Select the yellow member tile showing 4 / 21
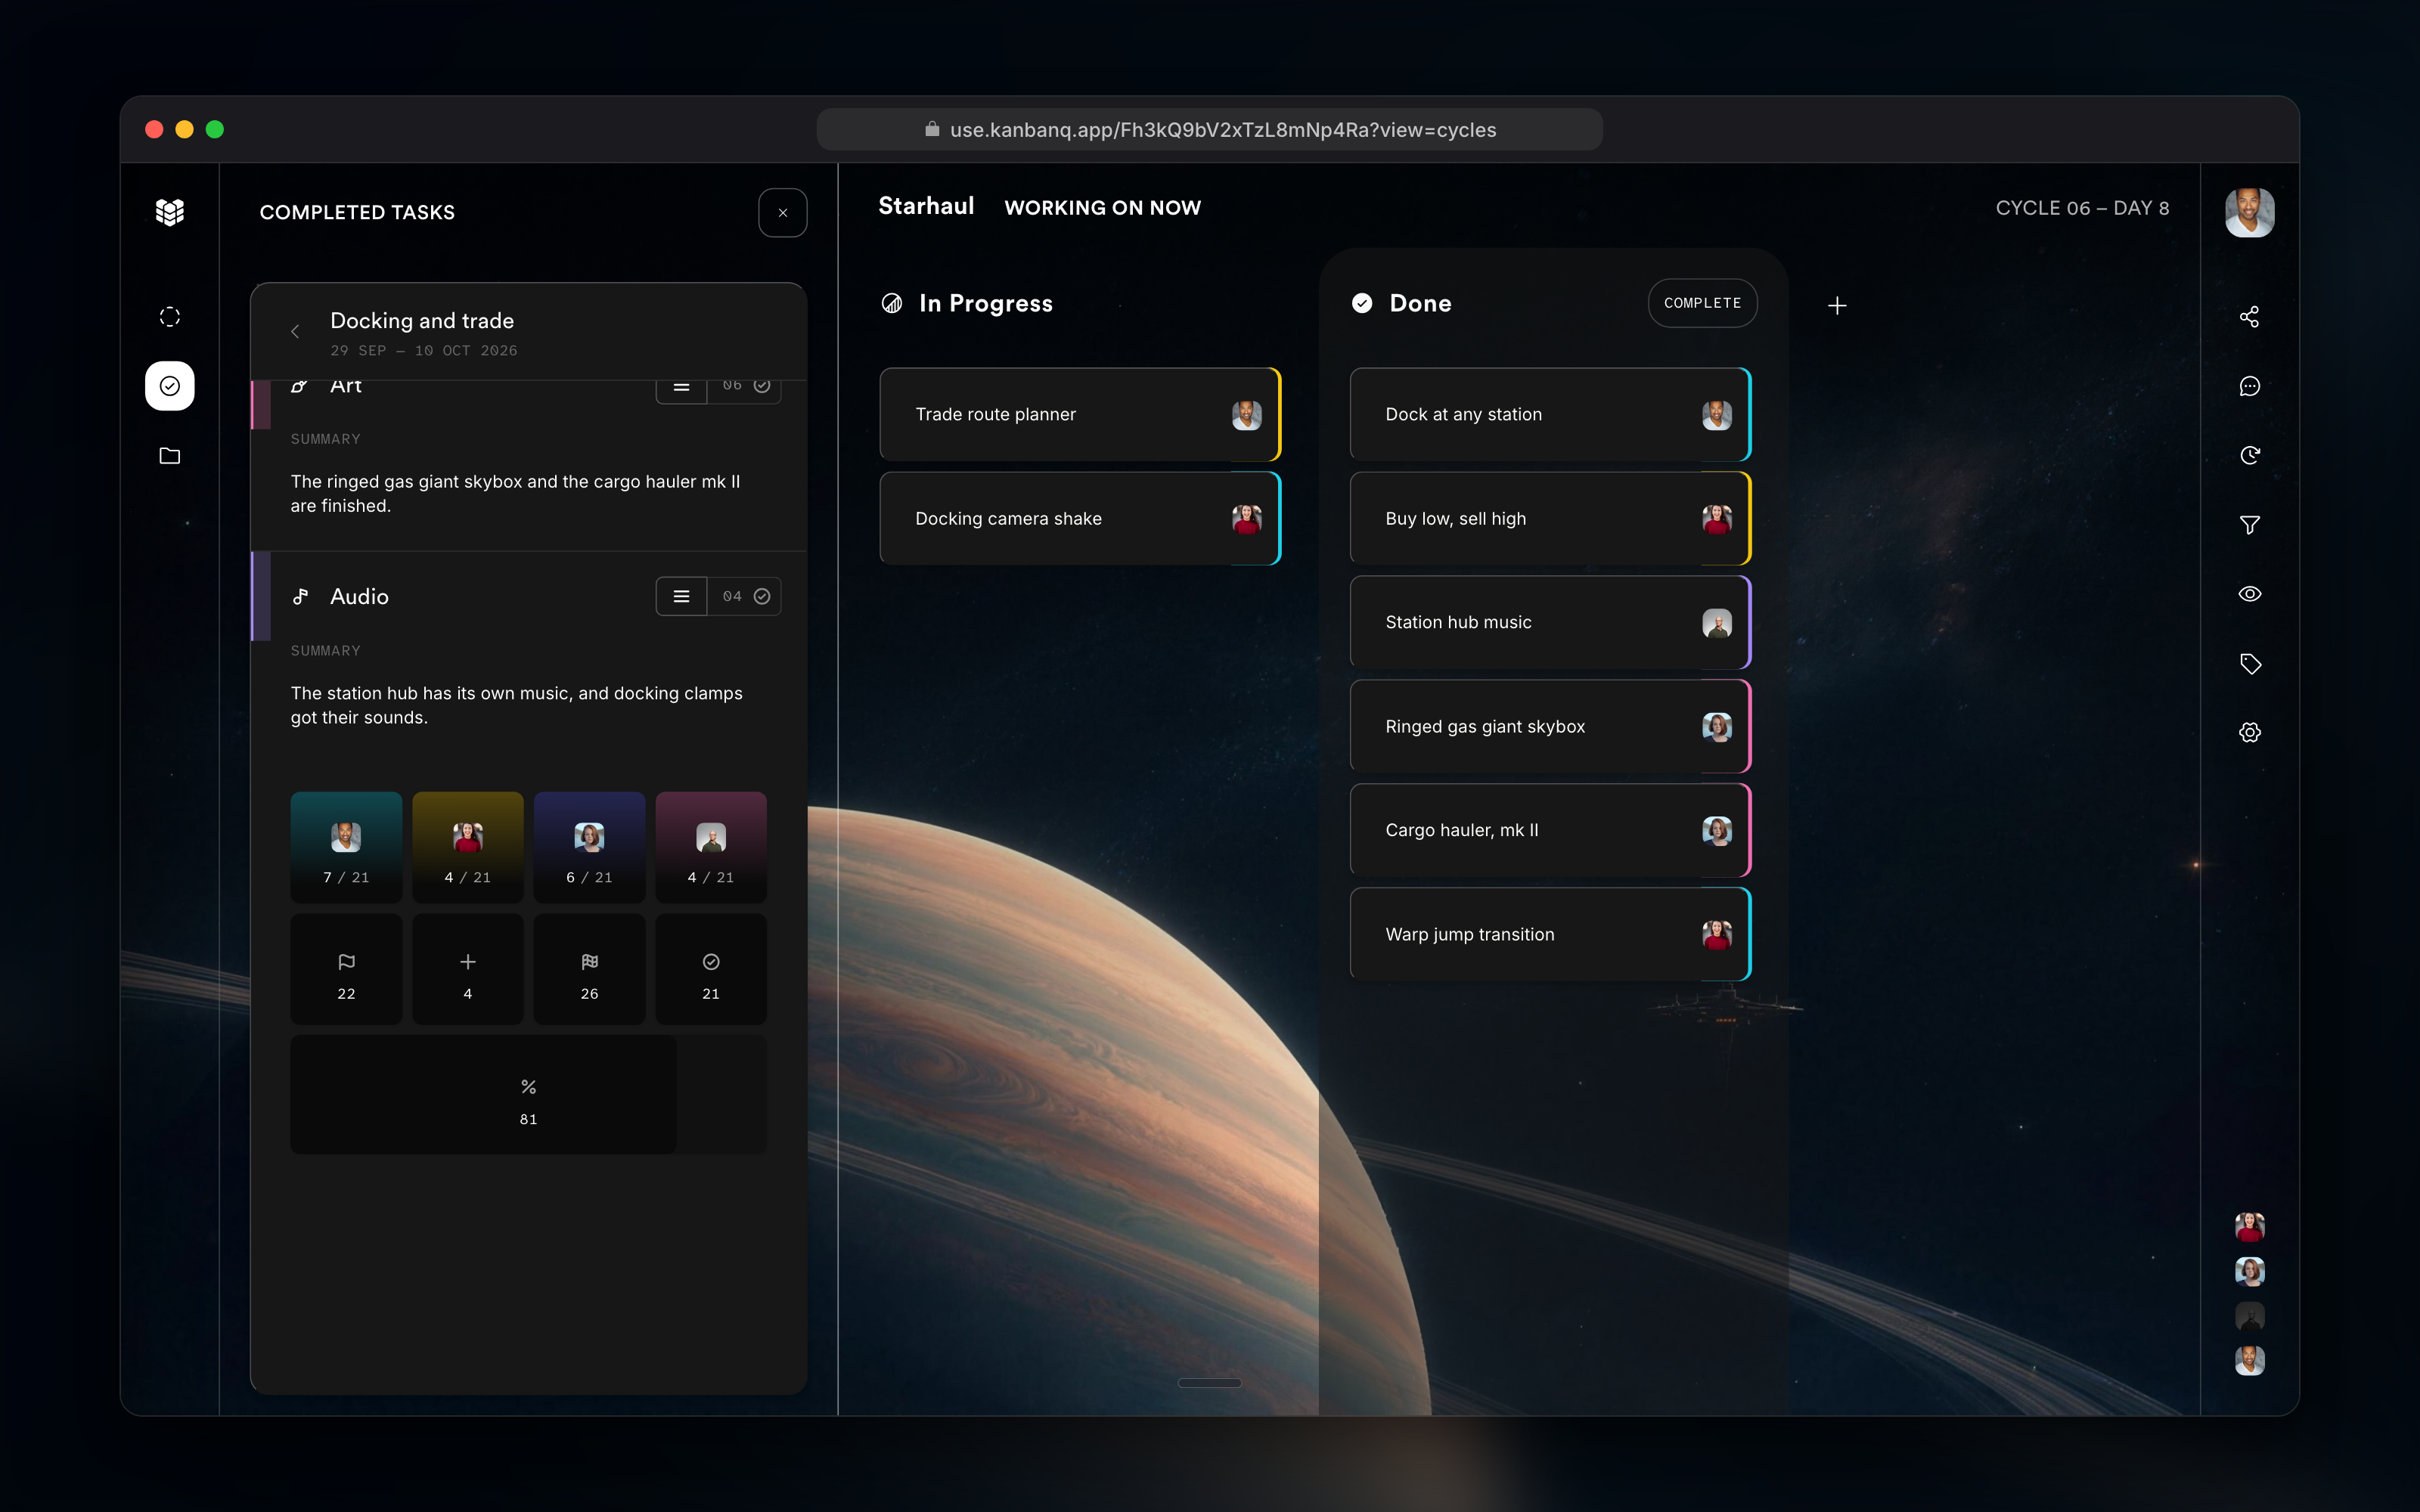 467,848
